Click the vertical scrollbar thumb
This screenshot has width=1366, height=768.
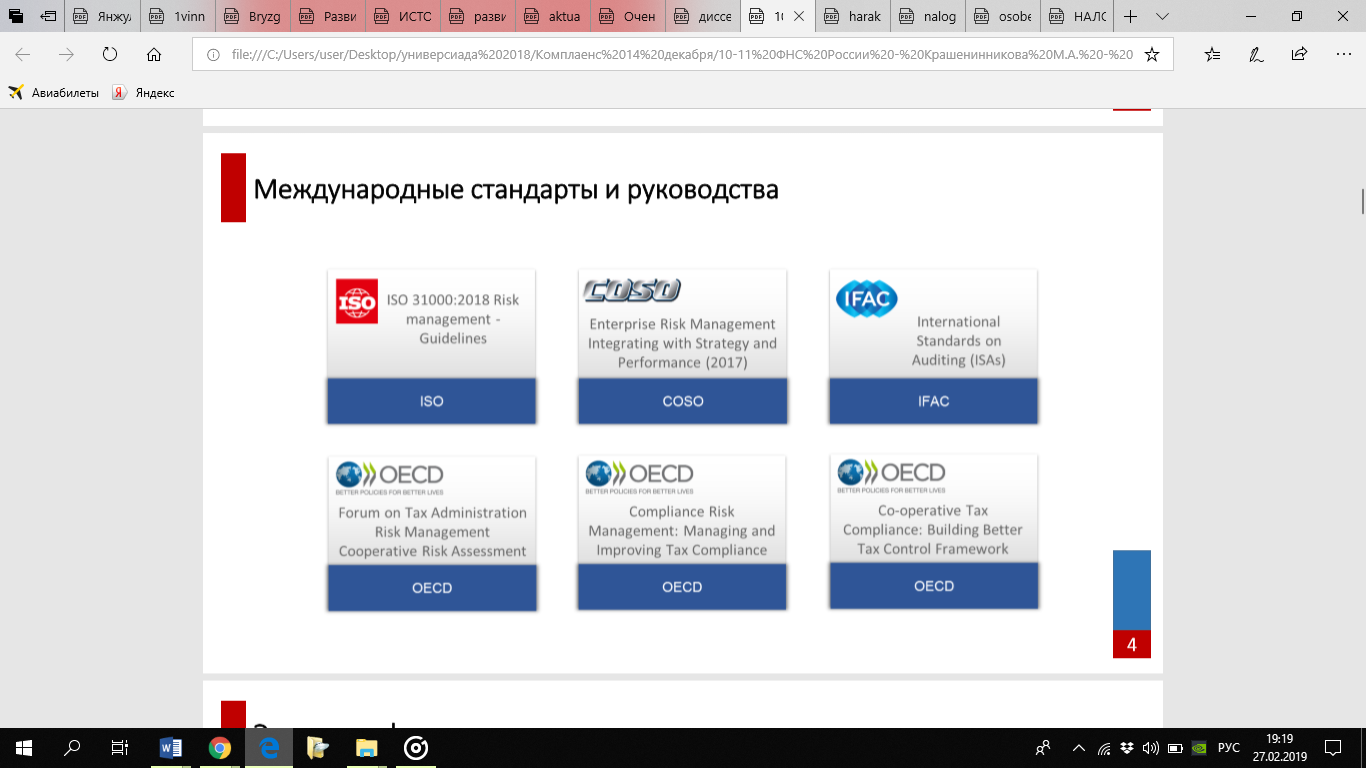point(1362,200)
